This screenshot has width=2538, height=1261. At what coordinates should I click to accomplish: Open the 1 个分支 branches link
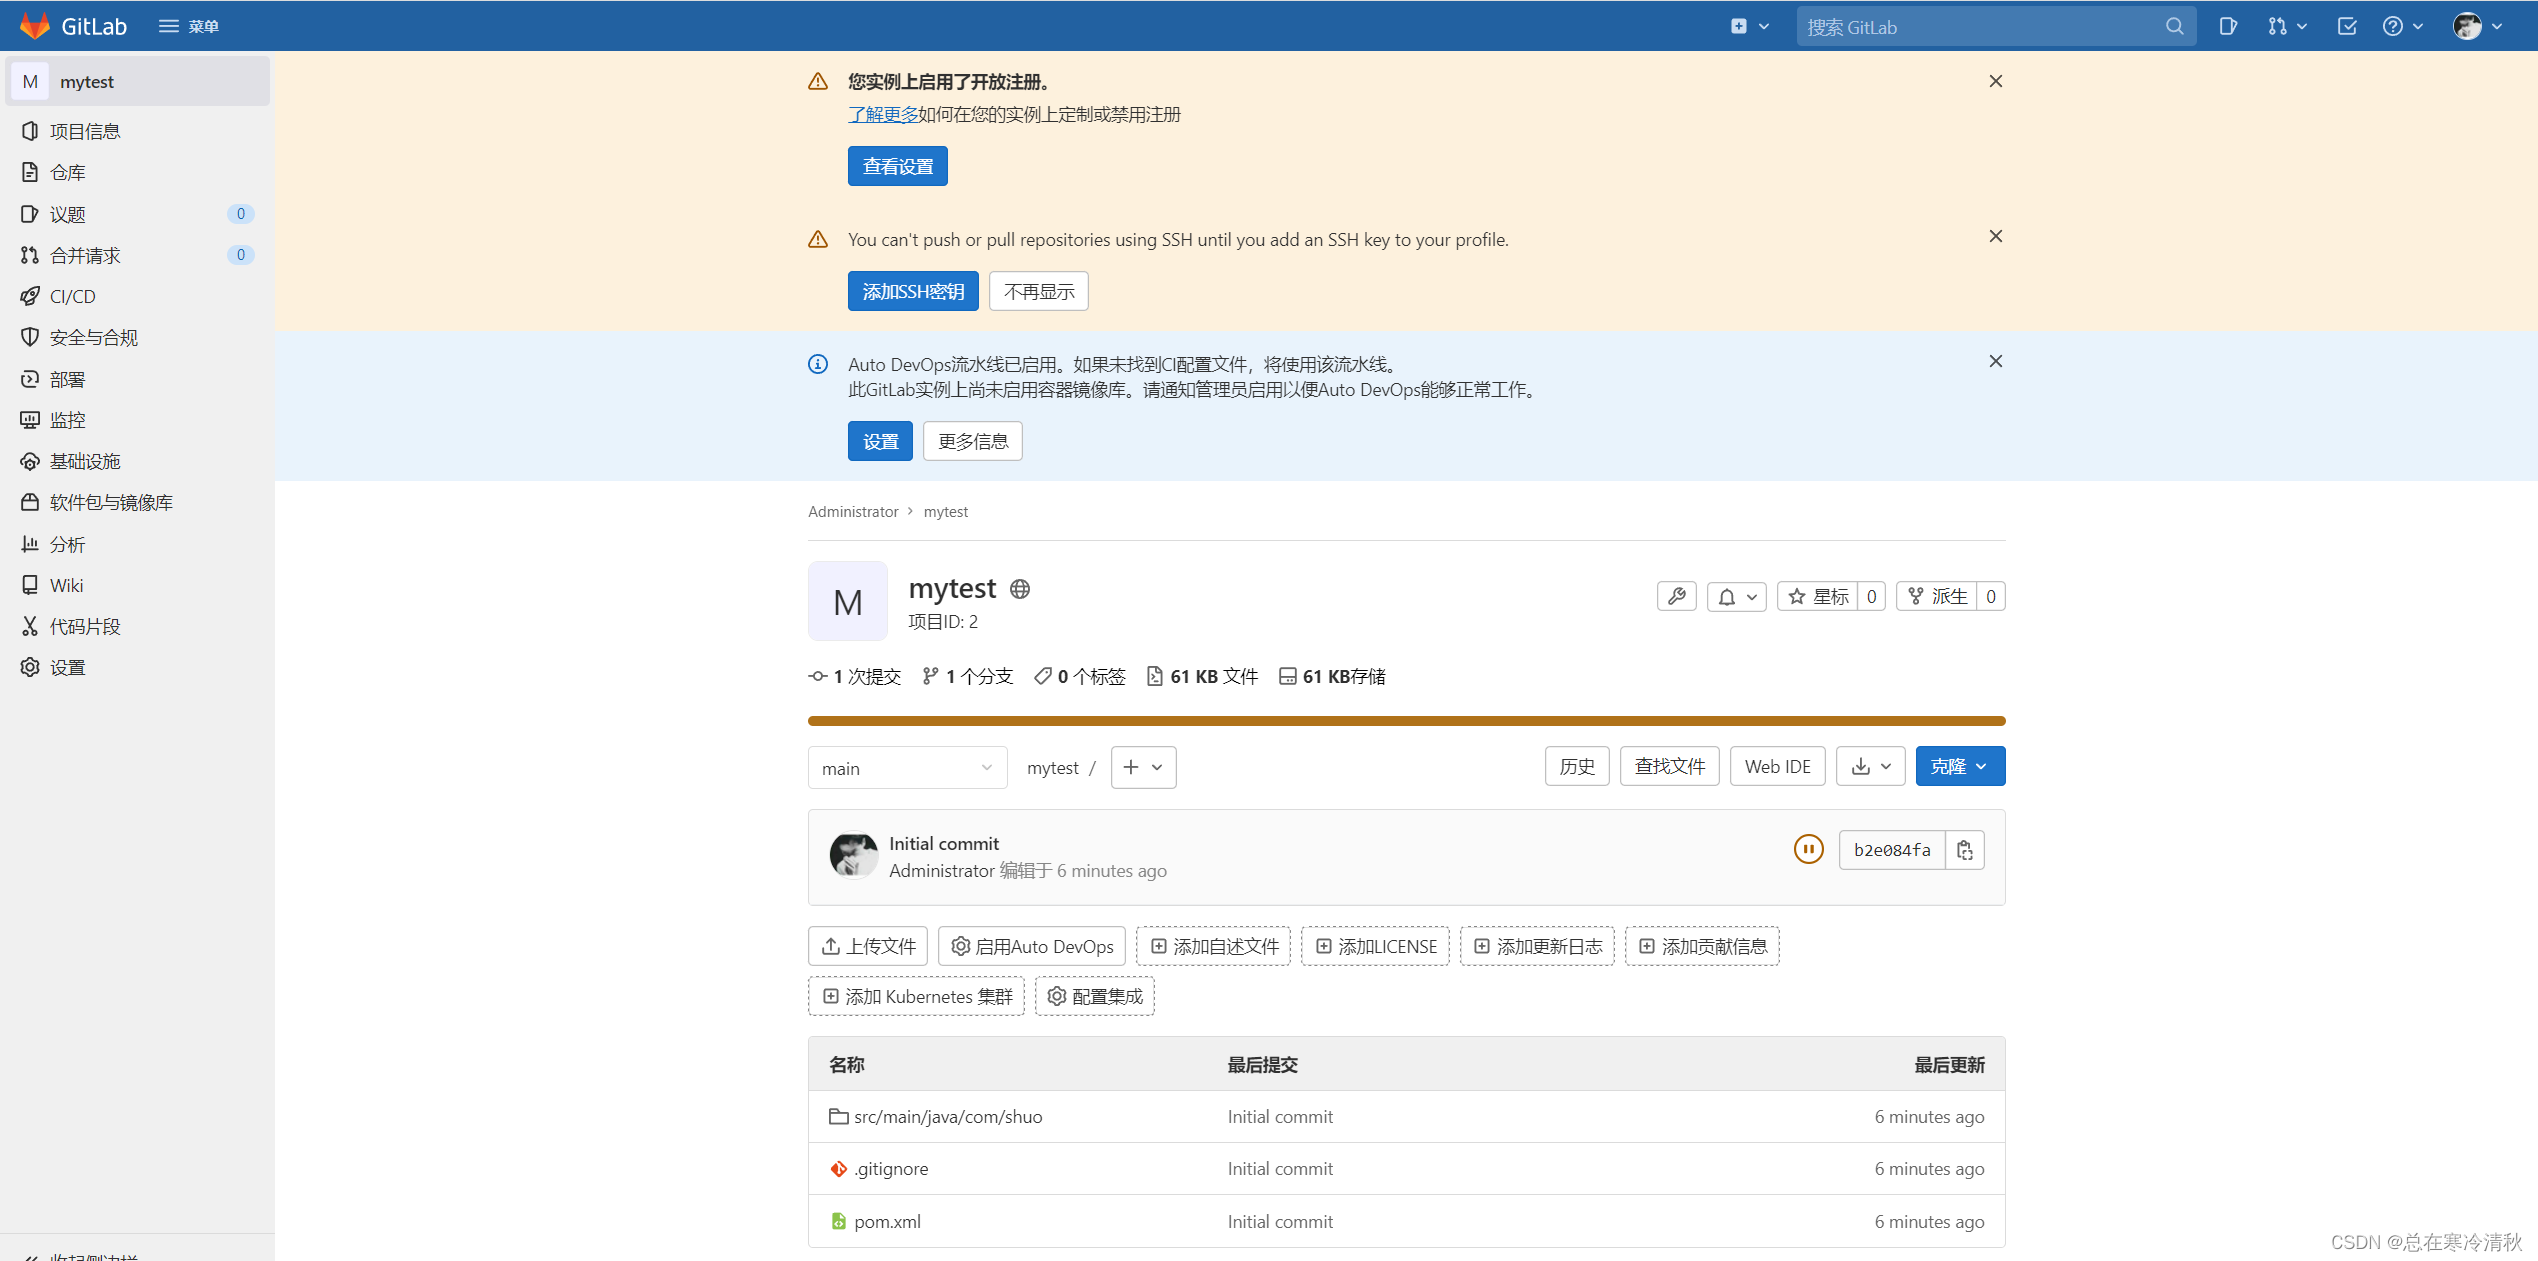[968, 676]
